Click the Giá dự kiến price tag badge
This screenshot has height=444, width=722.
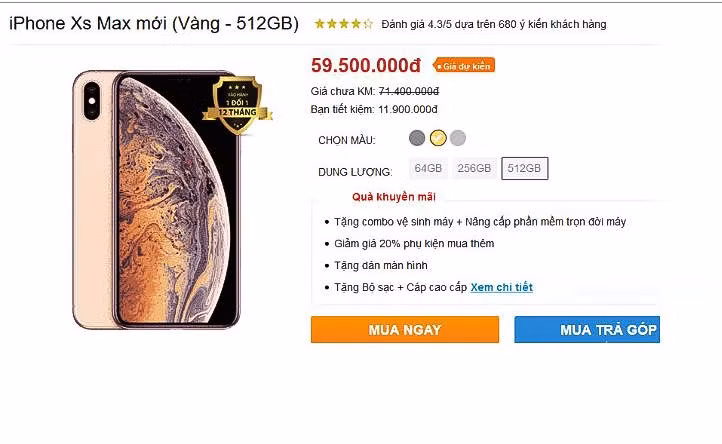tap(464, 66)
